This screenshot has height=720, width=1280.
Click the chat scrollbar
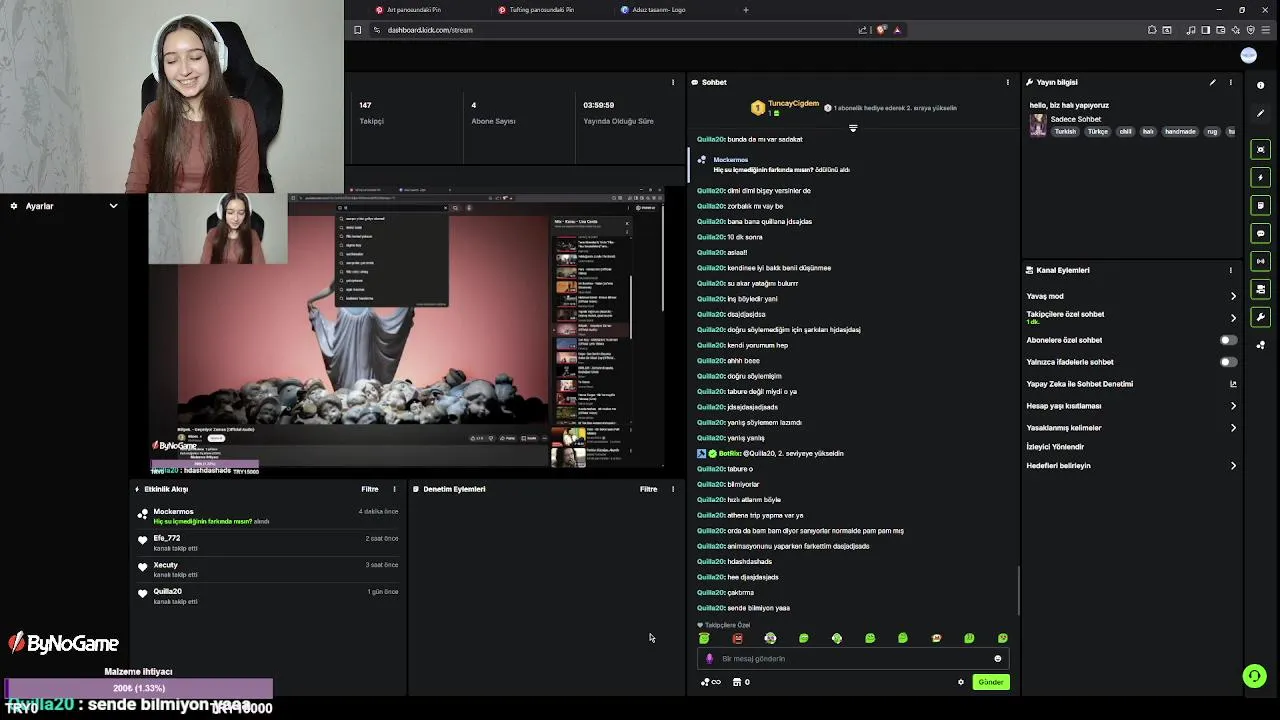tap(1018, 590)
